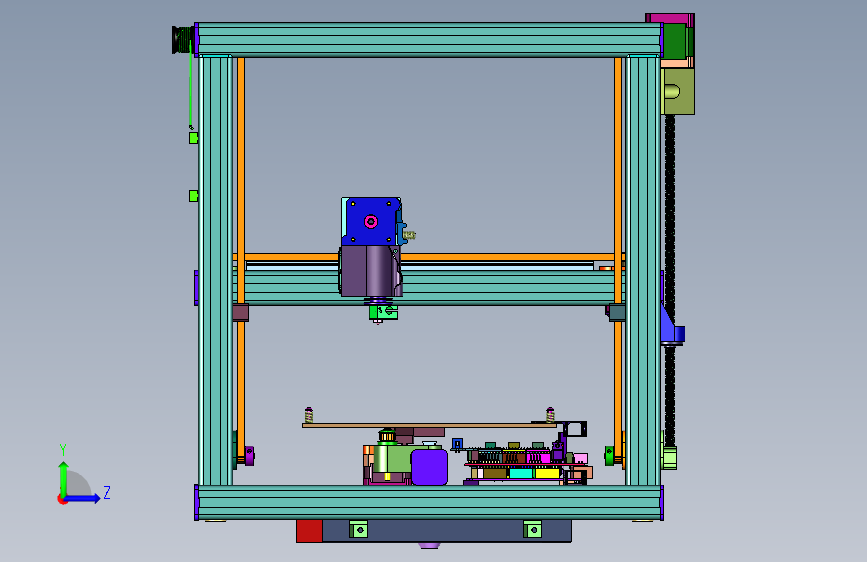Screen dimensions: 867x562
Task: Select the left vertical aluminum extrusion post
Action: tap(216, 270)
